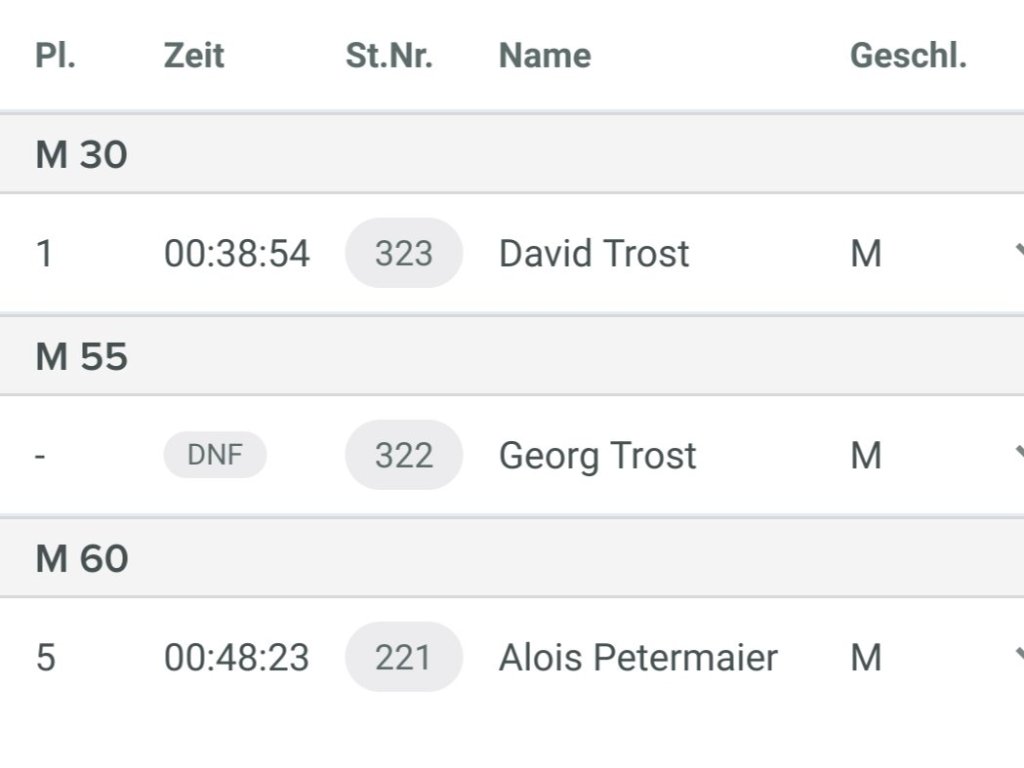
Task: Click start number badge 323
Action: pos(404,253)
